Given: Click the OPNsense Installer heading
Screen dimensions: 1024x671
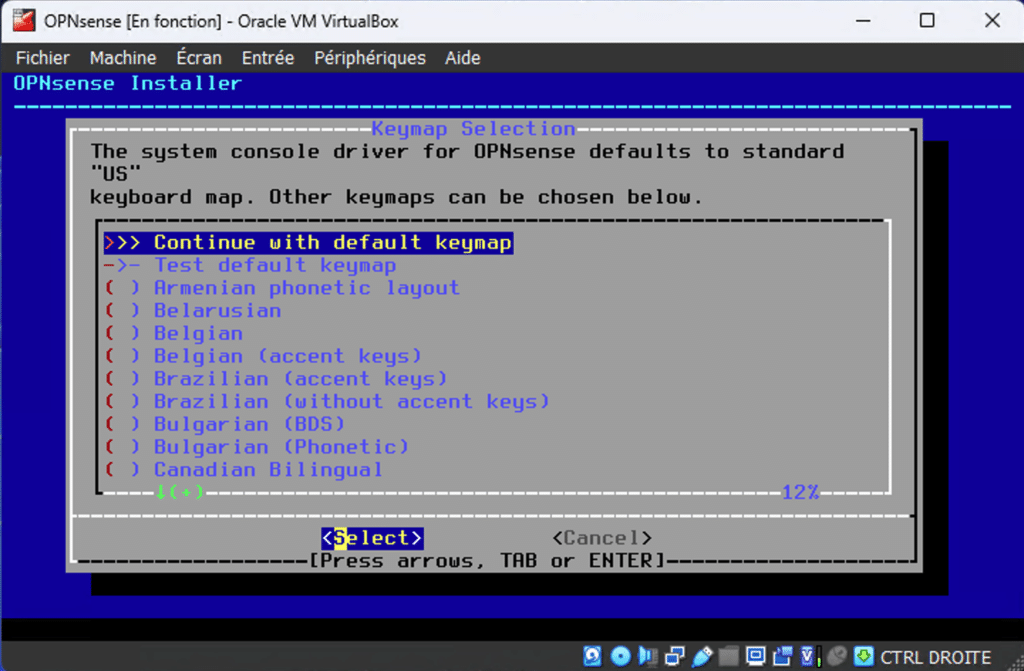Looking at the screenshot, I should [128, 84].
